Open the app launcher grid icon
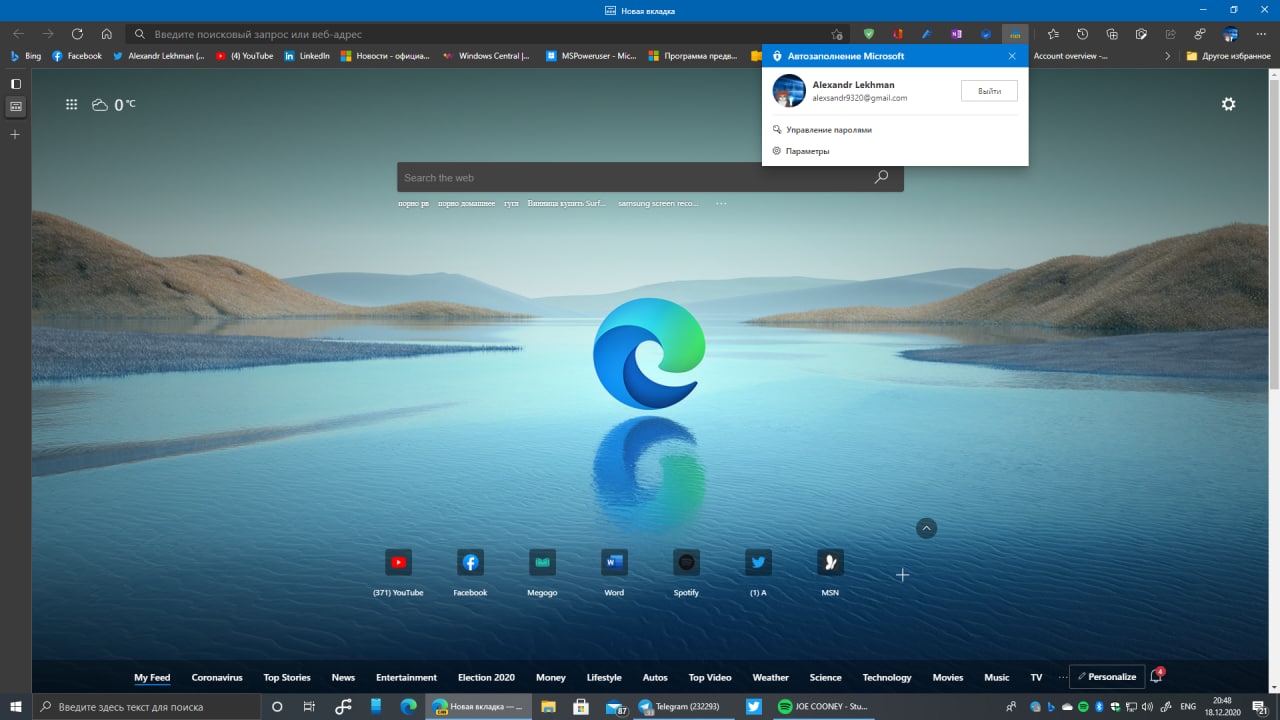 point(72,104)
